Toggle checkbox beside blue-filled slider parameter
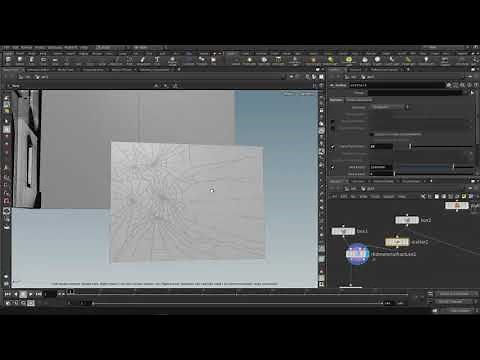The height and width of the screenshot is (360, 480). [x=332, y=167]
